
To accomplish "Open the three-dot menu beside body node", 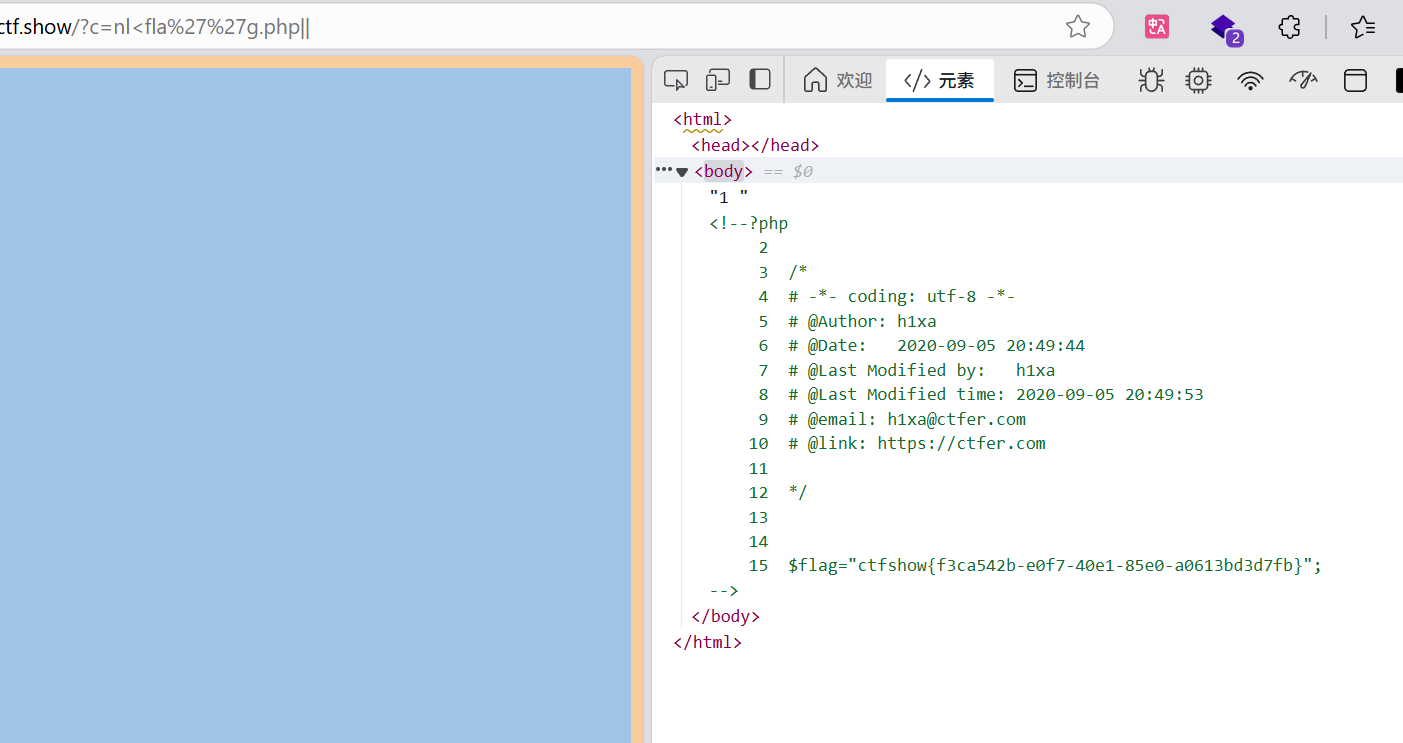I will point(663,170).
